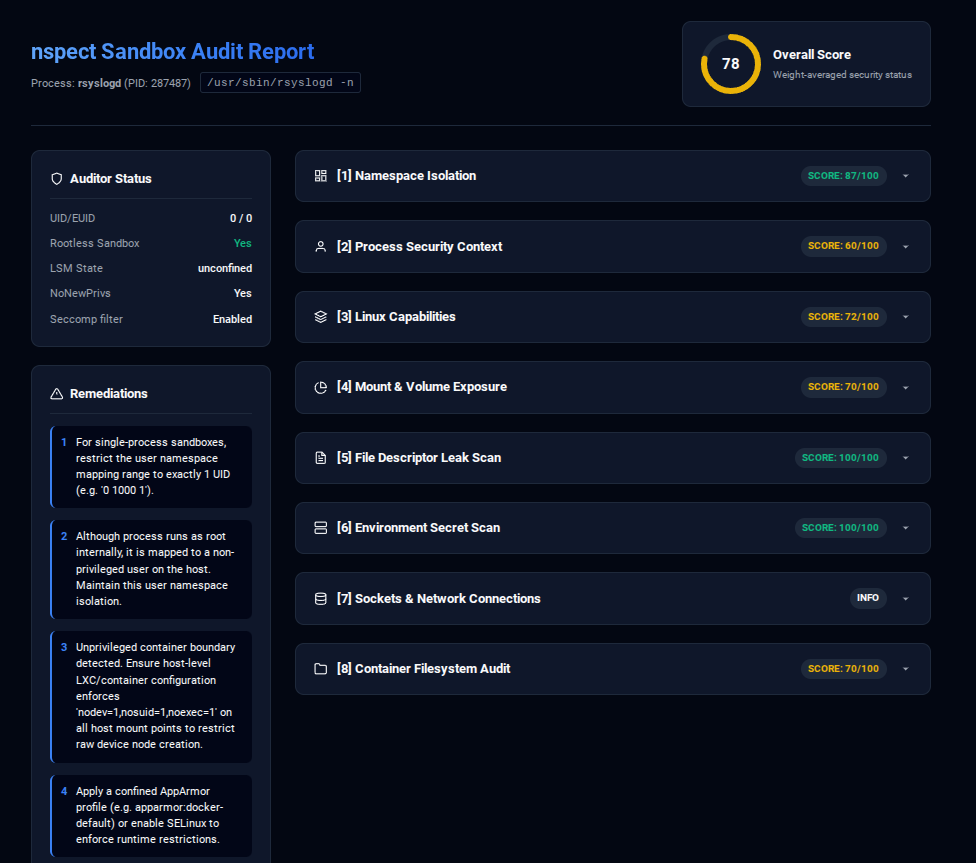Click the /usr/sbin/rsyslogd -n command box
Image resolution: width=976 pixels, height=863 pixels.
(x=280, y=82)
